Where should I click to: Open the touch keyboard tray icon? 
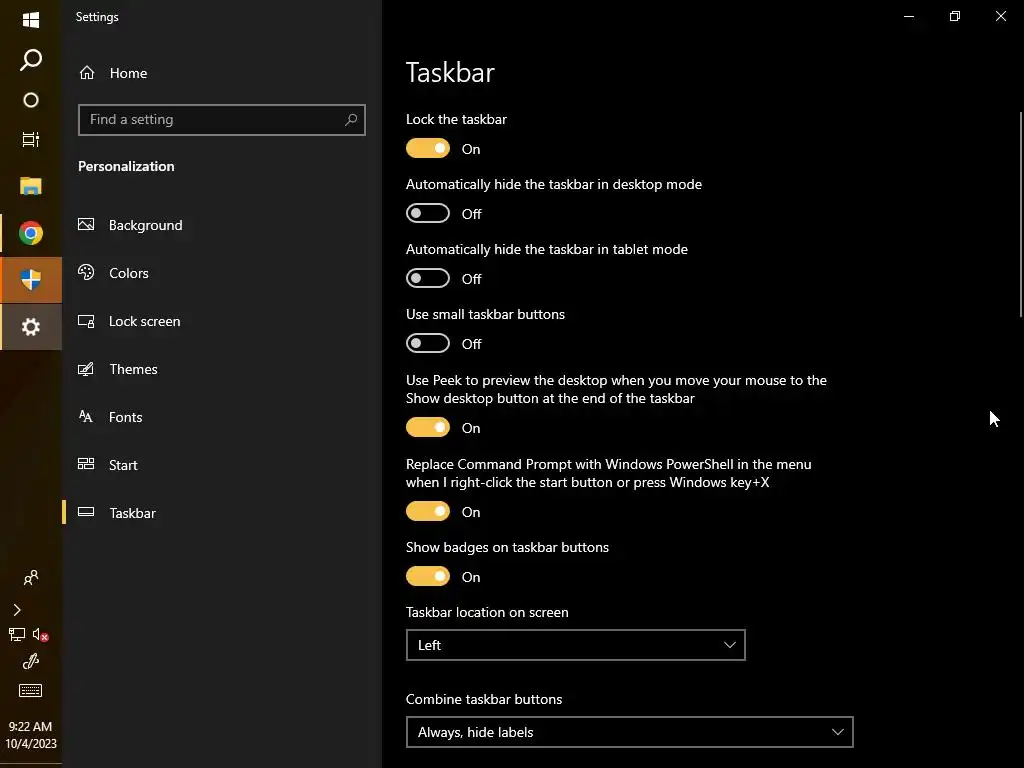click(30, 690)
